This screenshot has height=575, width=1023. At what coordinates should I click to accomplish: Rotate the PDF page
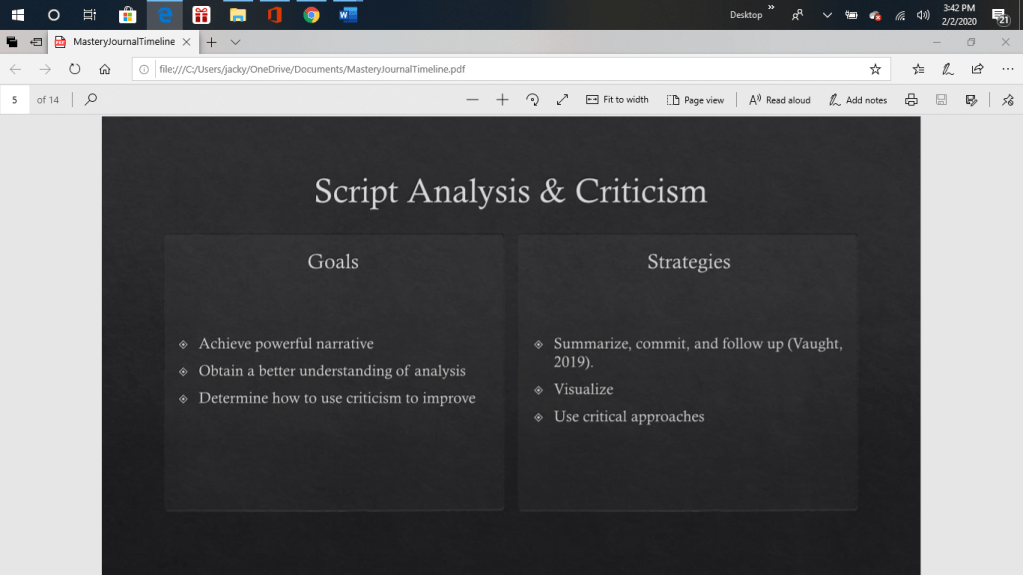pos(532,100)
